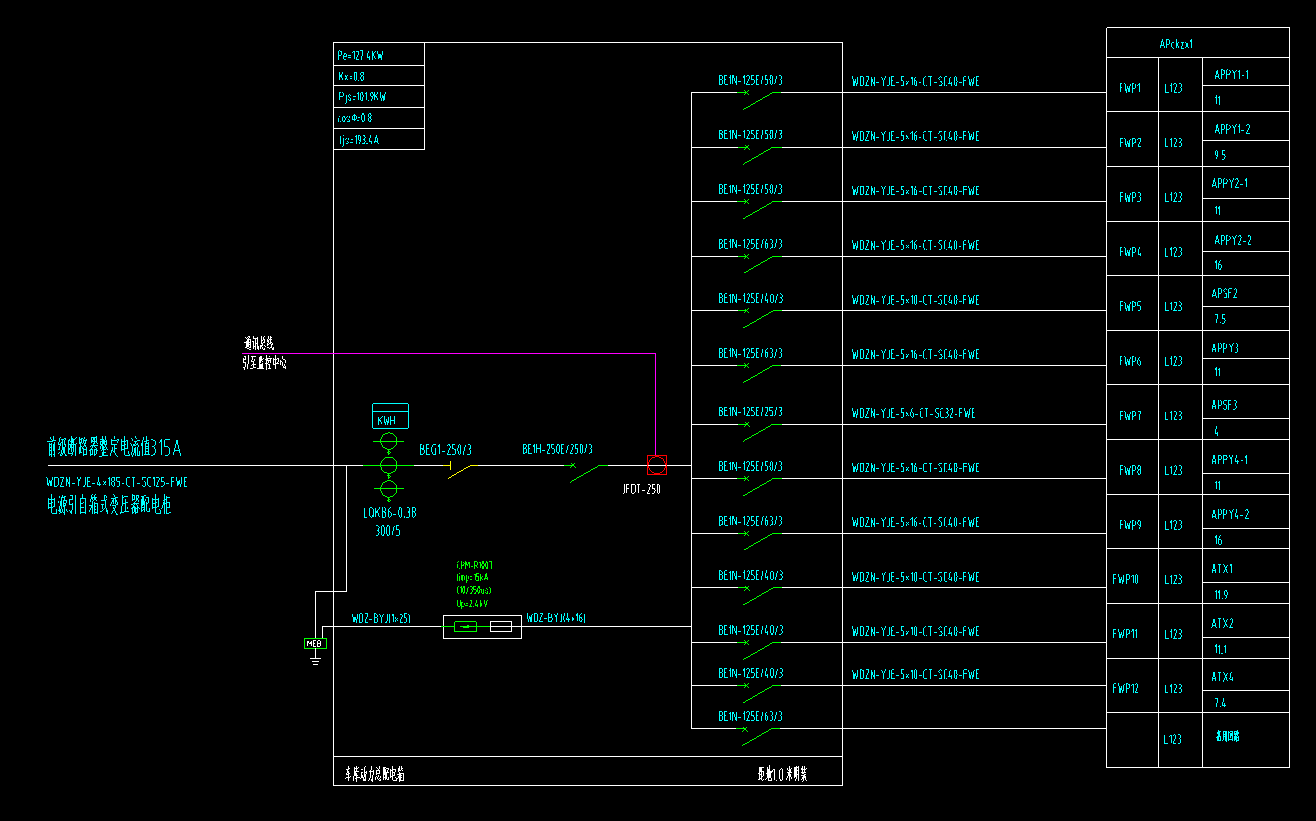Screen dimensions: 1316x821
Task: Select the '前级断路器整定电流值315A' heading text
Action: click(114, 447)
